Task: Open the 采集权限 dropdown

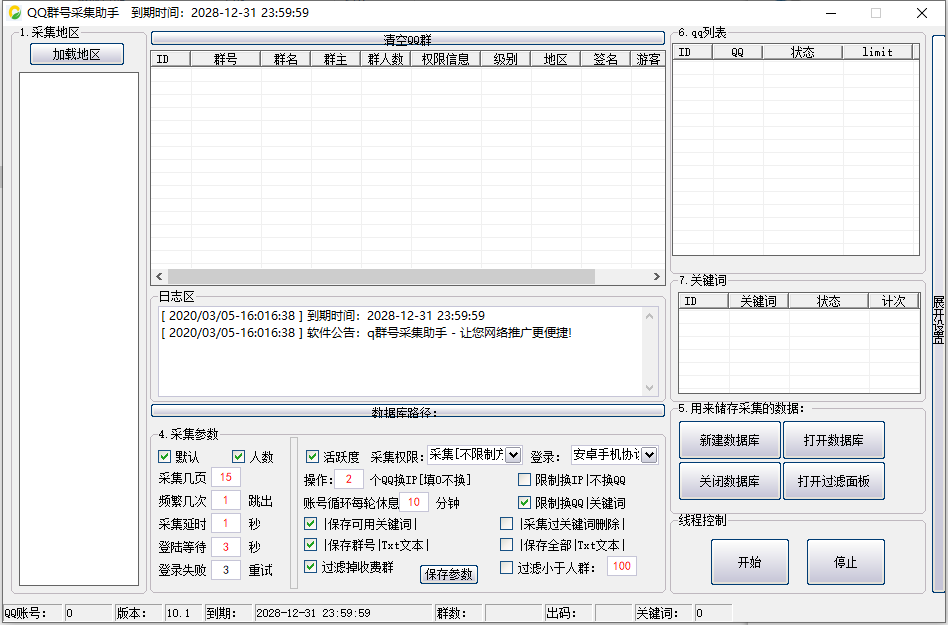Action: coord(513,455)
